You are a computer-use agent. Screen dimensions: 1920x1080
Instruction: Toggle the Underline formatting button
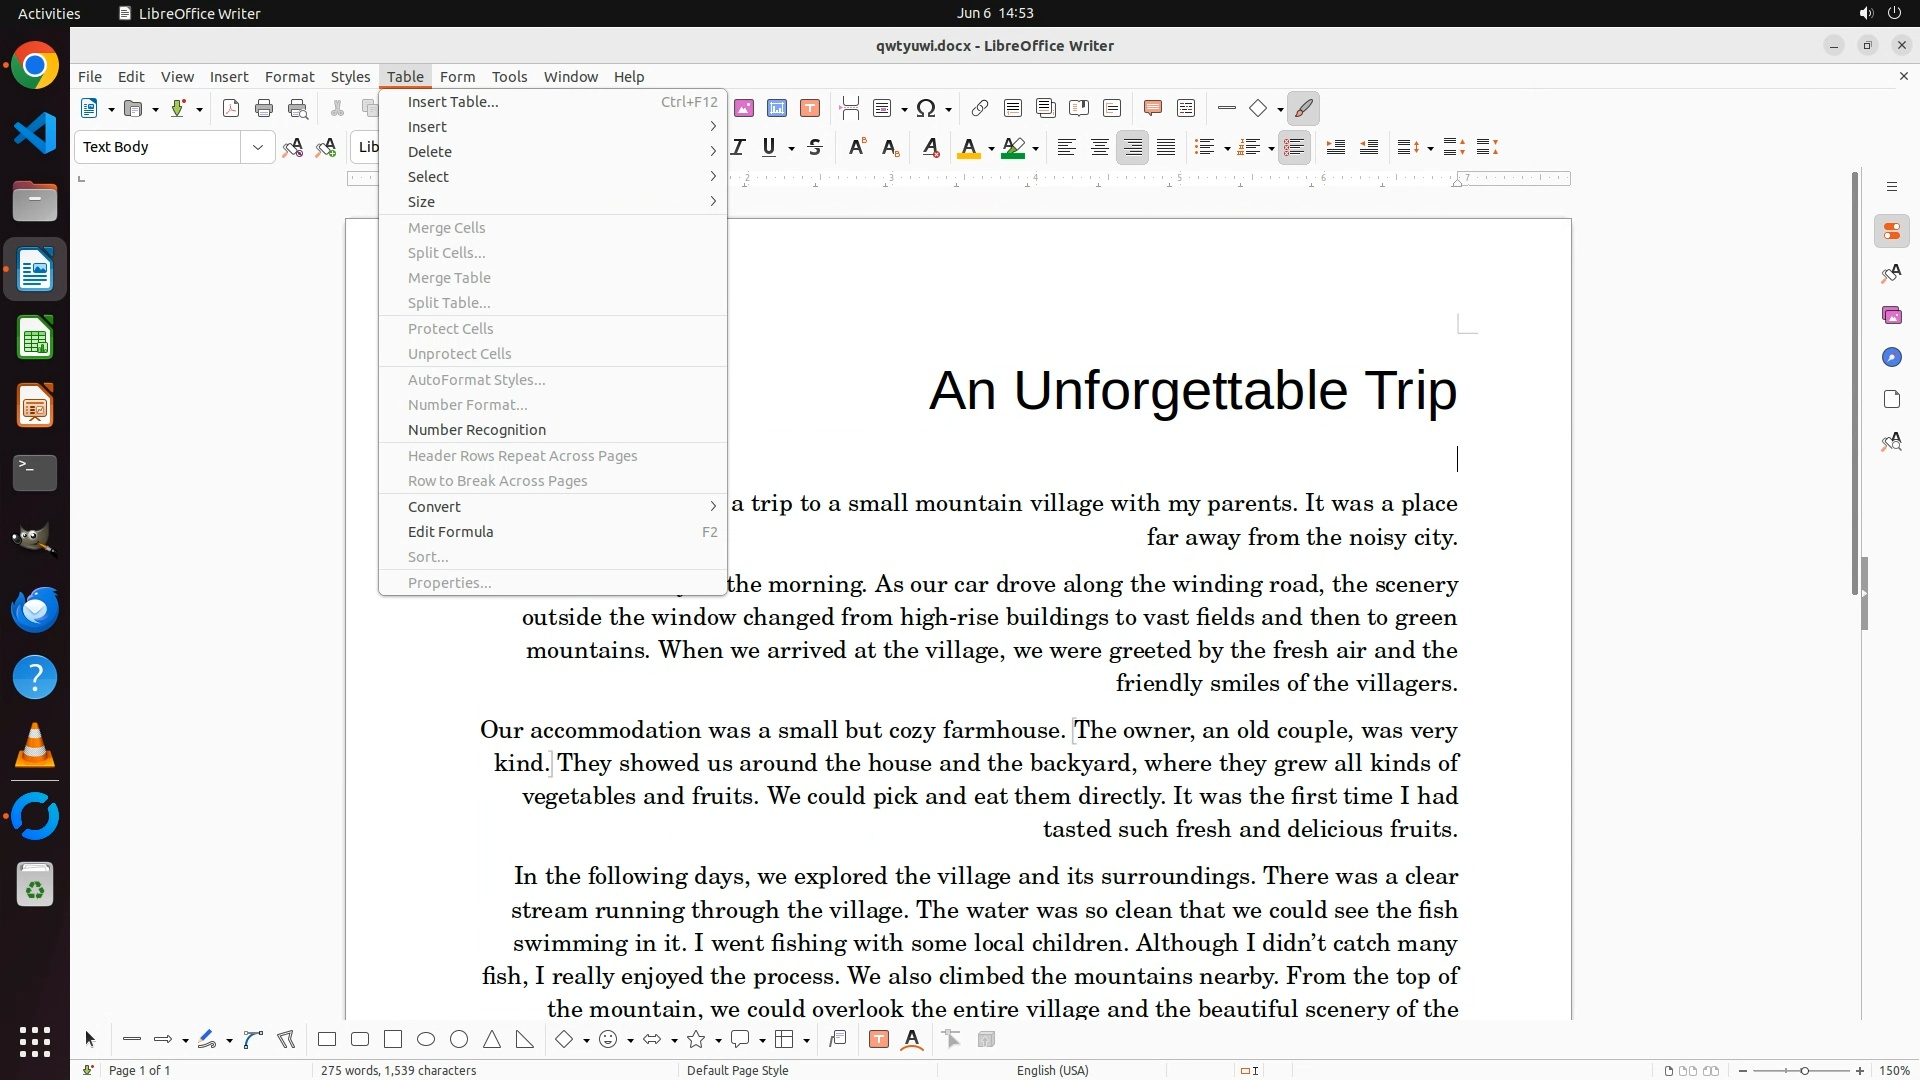tap(768, 148)
